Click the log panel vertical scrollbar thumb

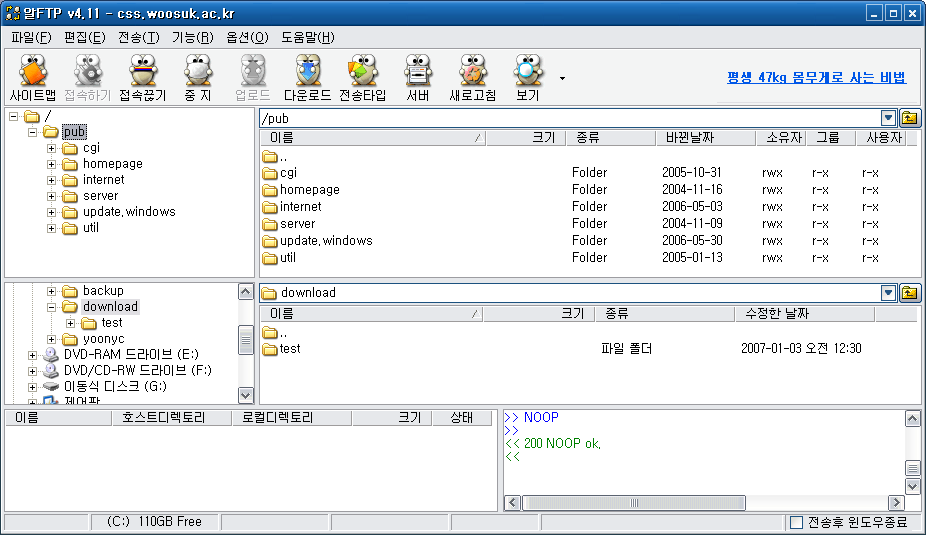pyautogui.click(x=912, y=469)
